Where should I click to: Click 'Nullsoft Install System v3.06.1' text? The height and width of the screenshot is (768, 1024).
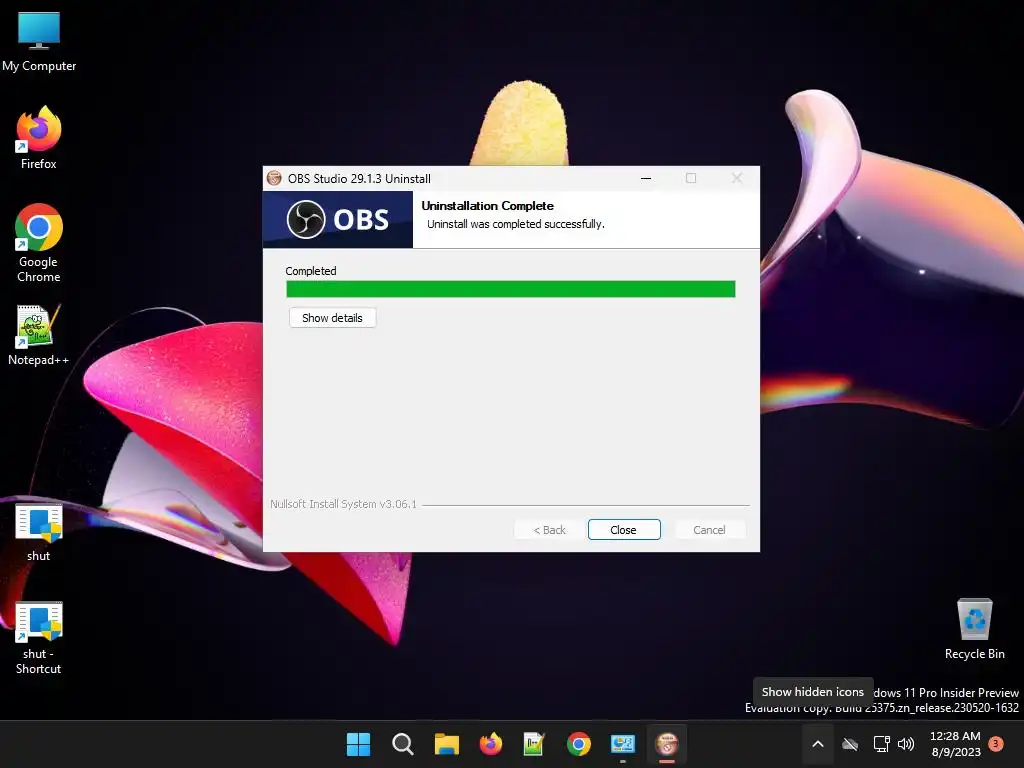[x=344, y=504]
